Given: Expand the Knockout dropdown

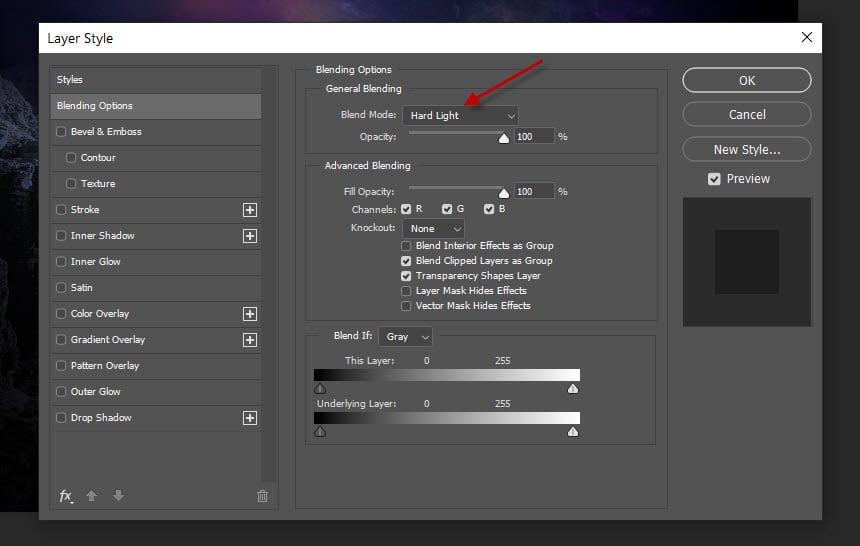Looking at the screenshot, I should pyautogui.click(x=435, y=229).
